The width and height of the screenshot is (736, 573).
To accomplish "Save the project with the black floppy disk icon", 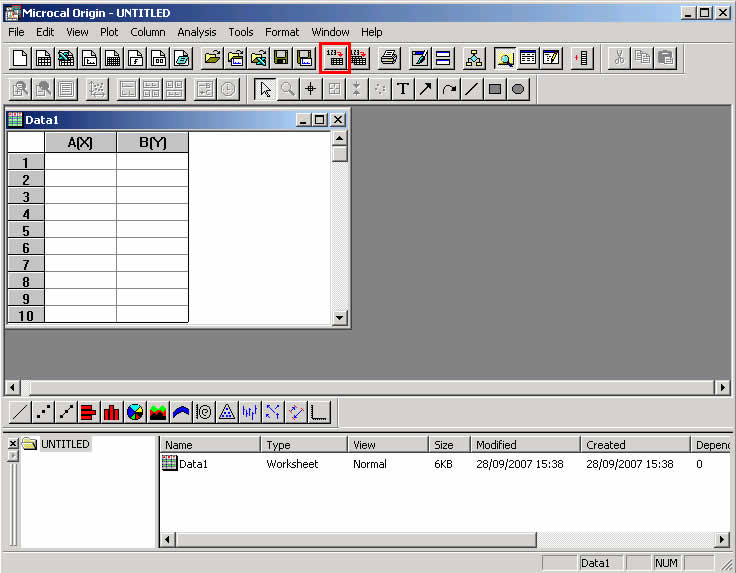I will pyautogui.click(x=281, y=58).
